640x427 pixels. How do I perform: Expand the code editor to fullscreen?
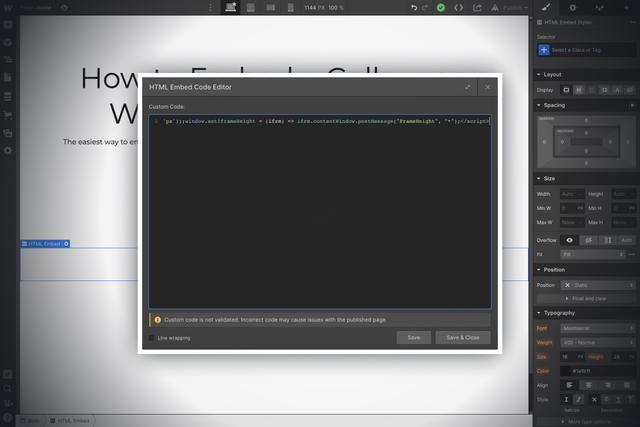coord(468,87)
